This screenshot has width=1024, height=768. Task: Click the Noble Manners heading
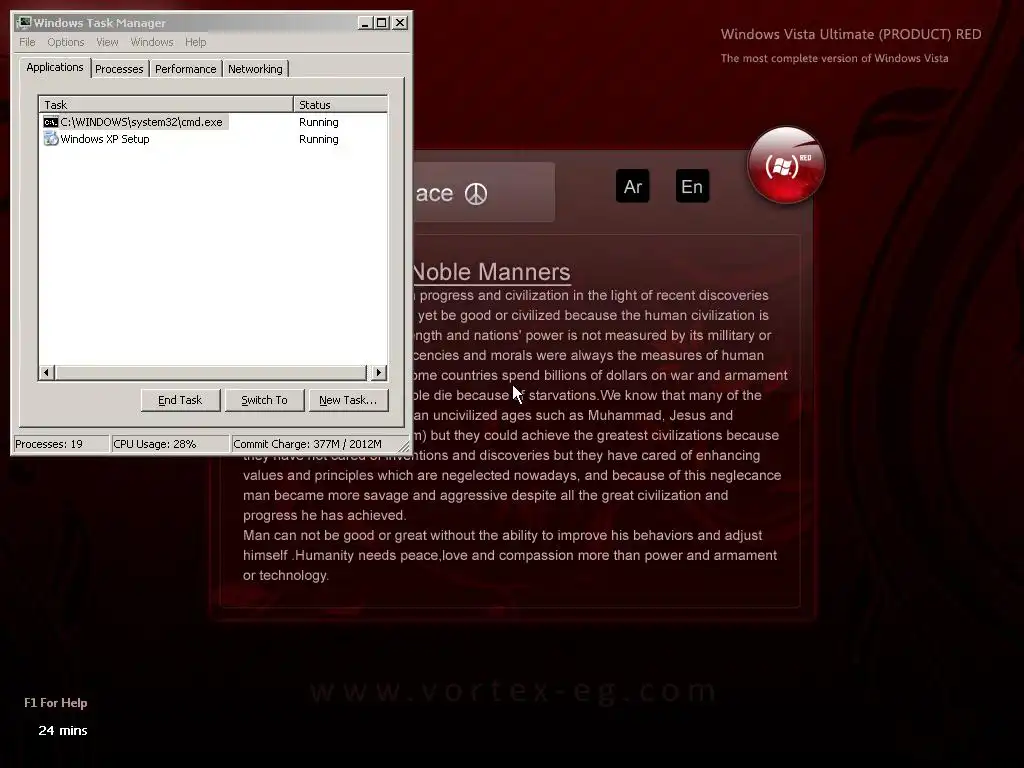tap(492, 272)
